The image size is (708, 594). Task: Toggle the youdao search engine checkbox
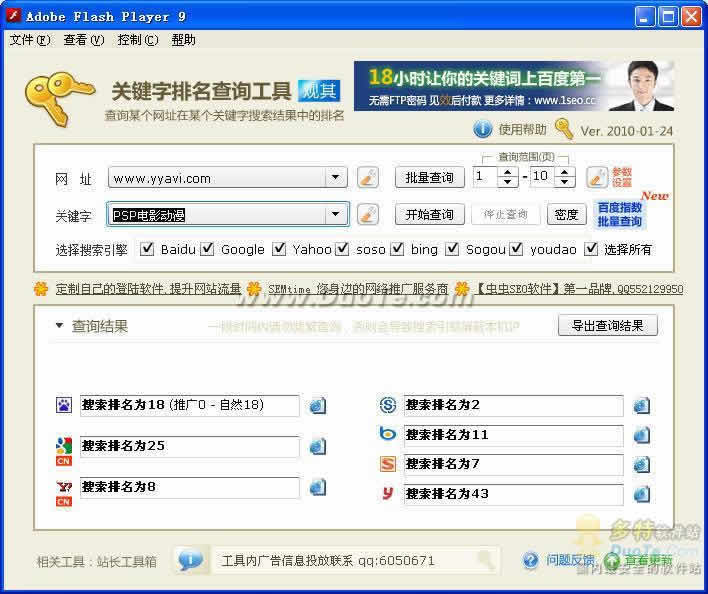coord(516,249)
